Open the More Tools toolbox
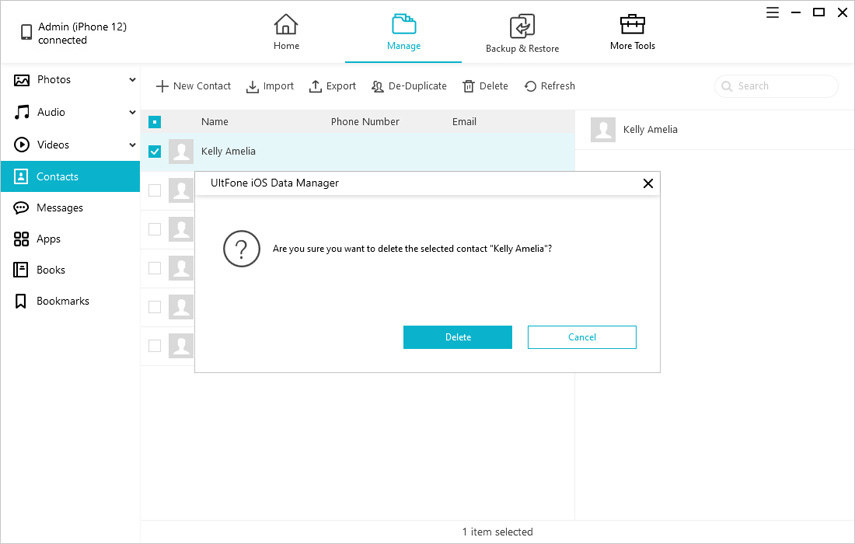Viewport: 855px width, 544px height. tap(632, 25)
